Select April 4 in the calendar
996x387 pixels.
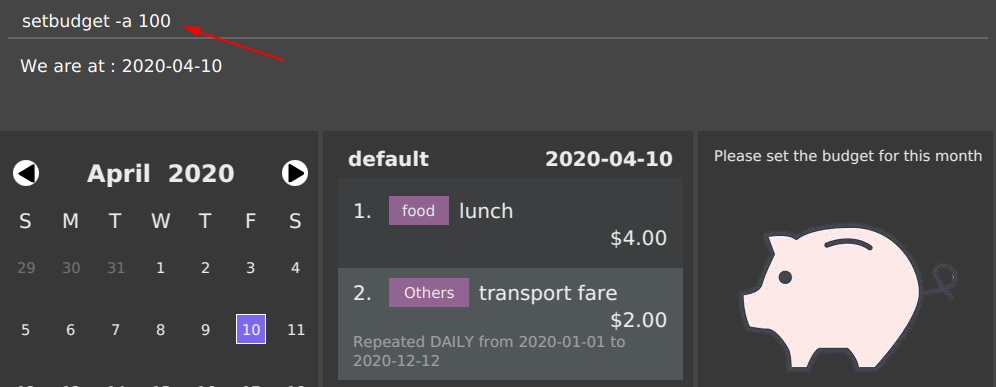pyautogui.click(x=295, y=268)
